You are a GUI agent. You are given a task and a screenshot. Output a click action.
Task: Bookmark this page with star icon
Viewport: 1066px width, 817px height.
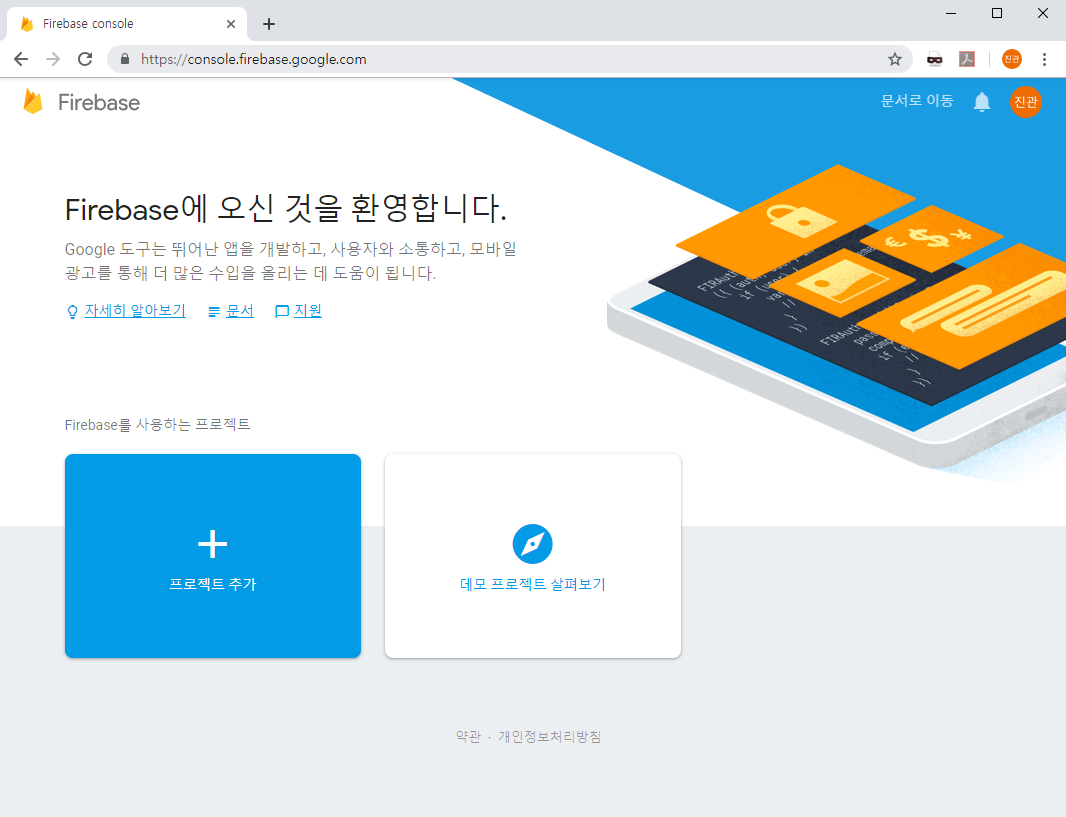click(895, 59)
